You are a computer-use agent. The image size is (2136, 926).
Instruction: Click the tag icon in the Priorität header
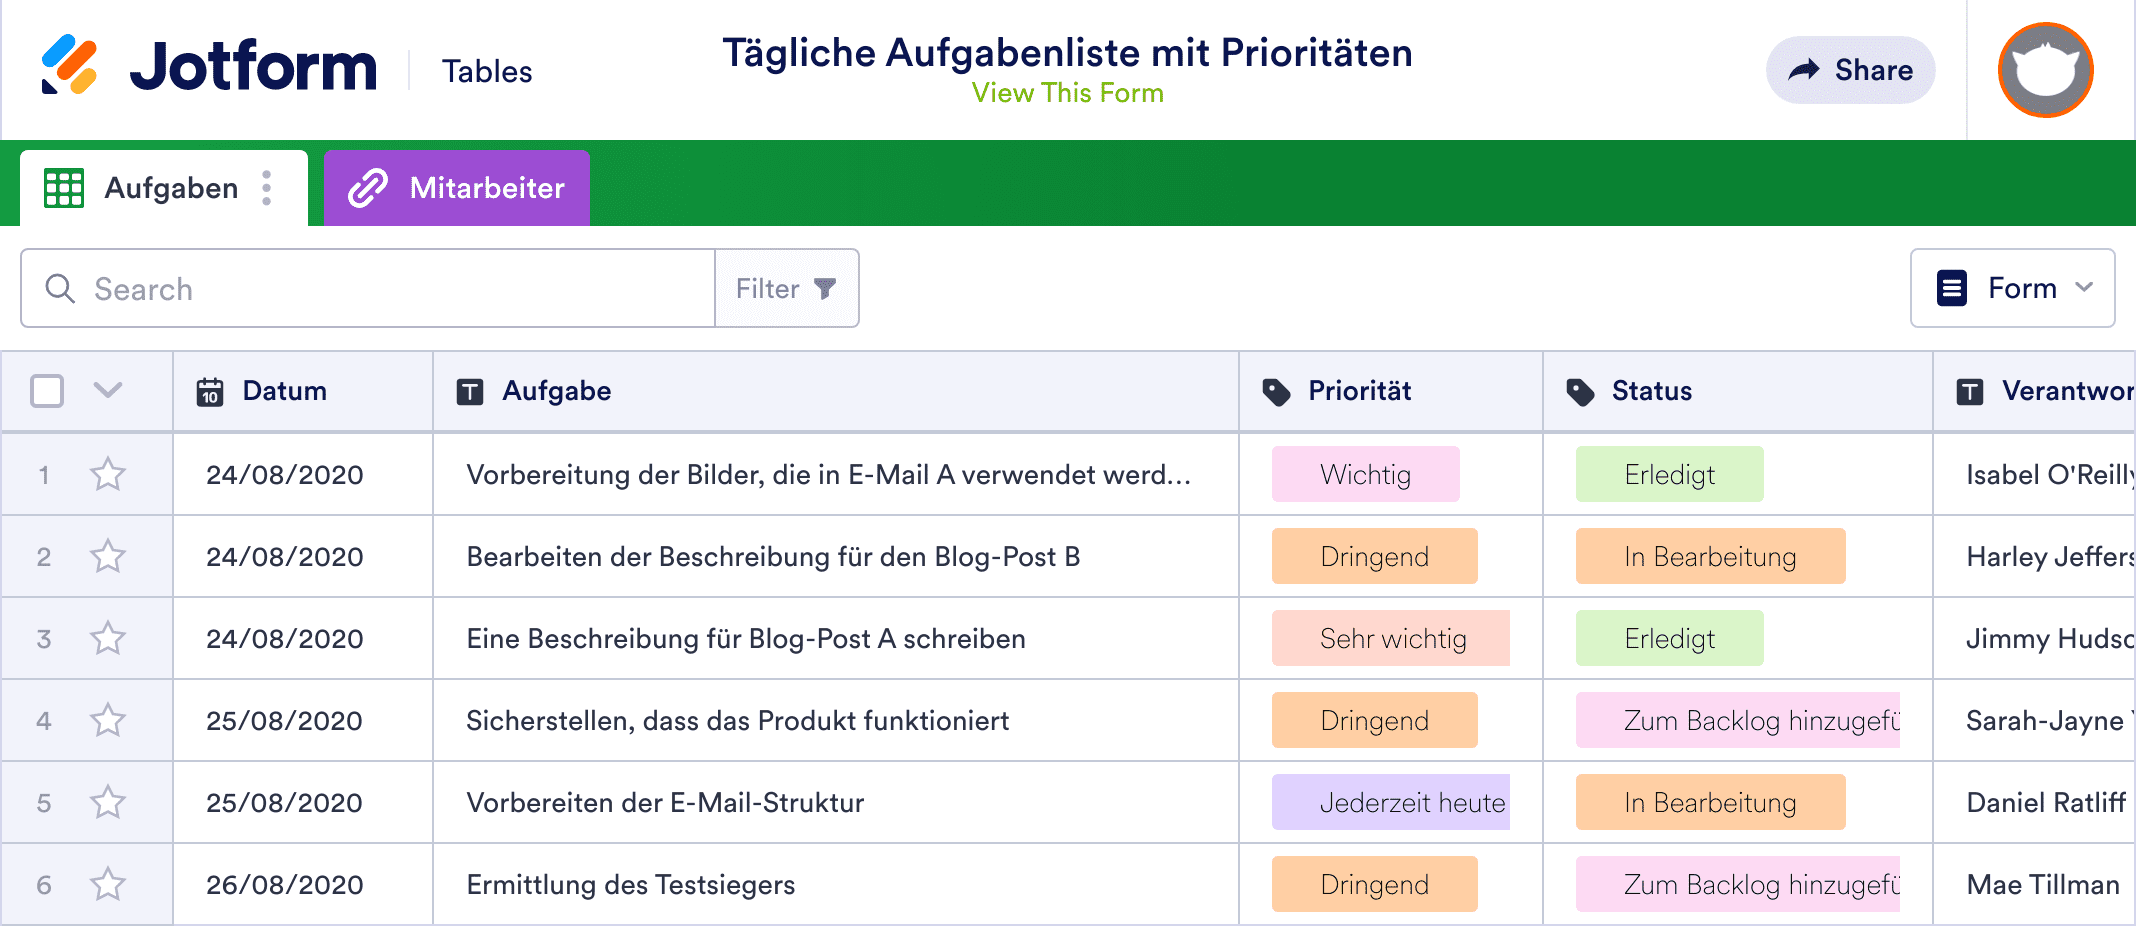click(x=1280, y=391)
